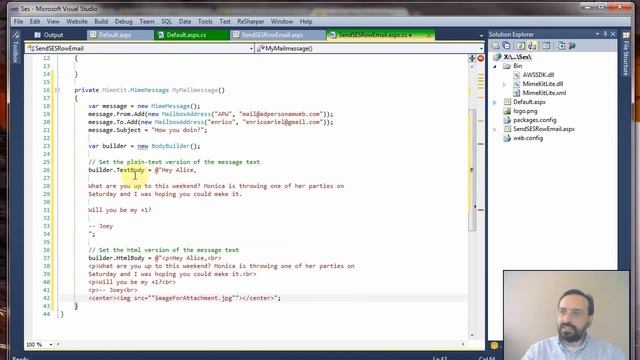
Task: Open the 100 % zoom dropdown
Action: click(x=51, y=344)
